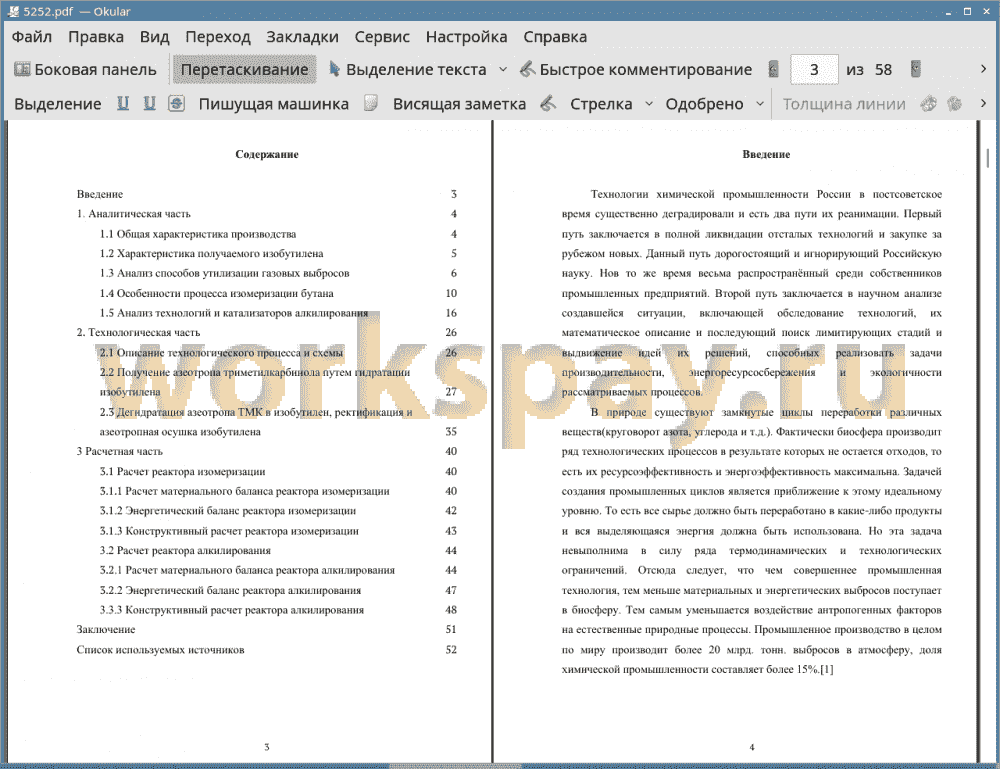The image size is (1000, 769).
Task: Click the total pages label 58
Action: pyautogui.click(x=883, y=70)
